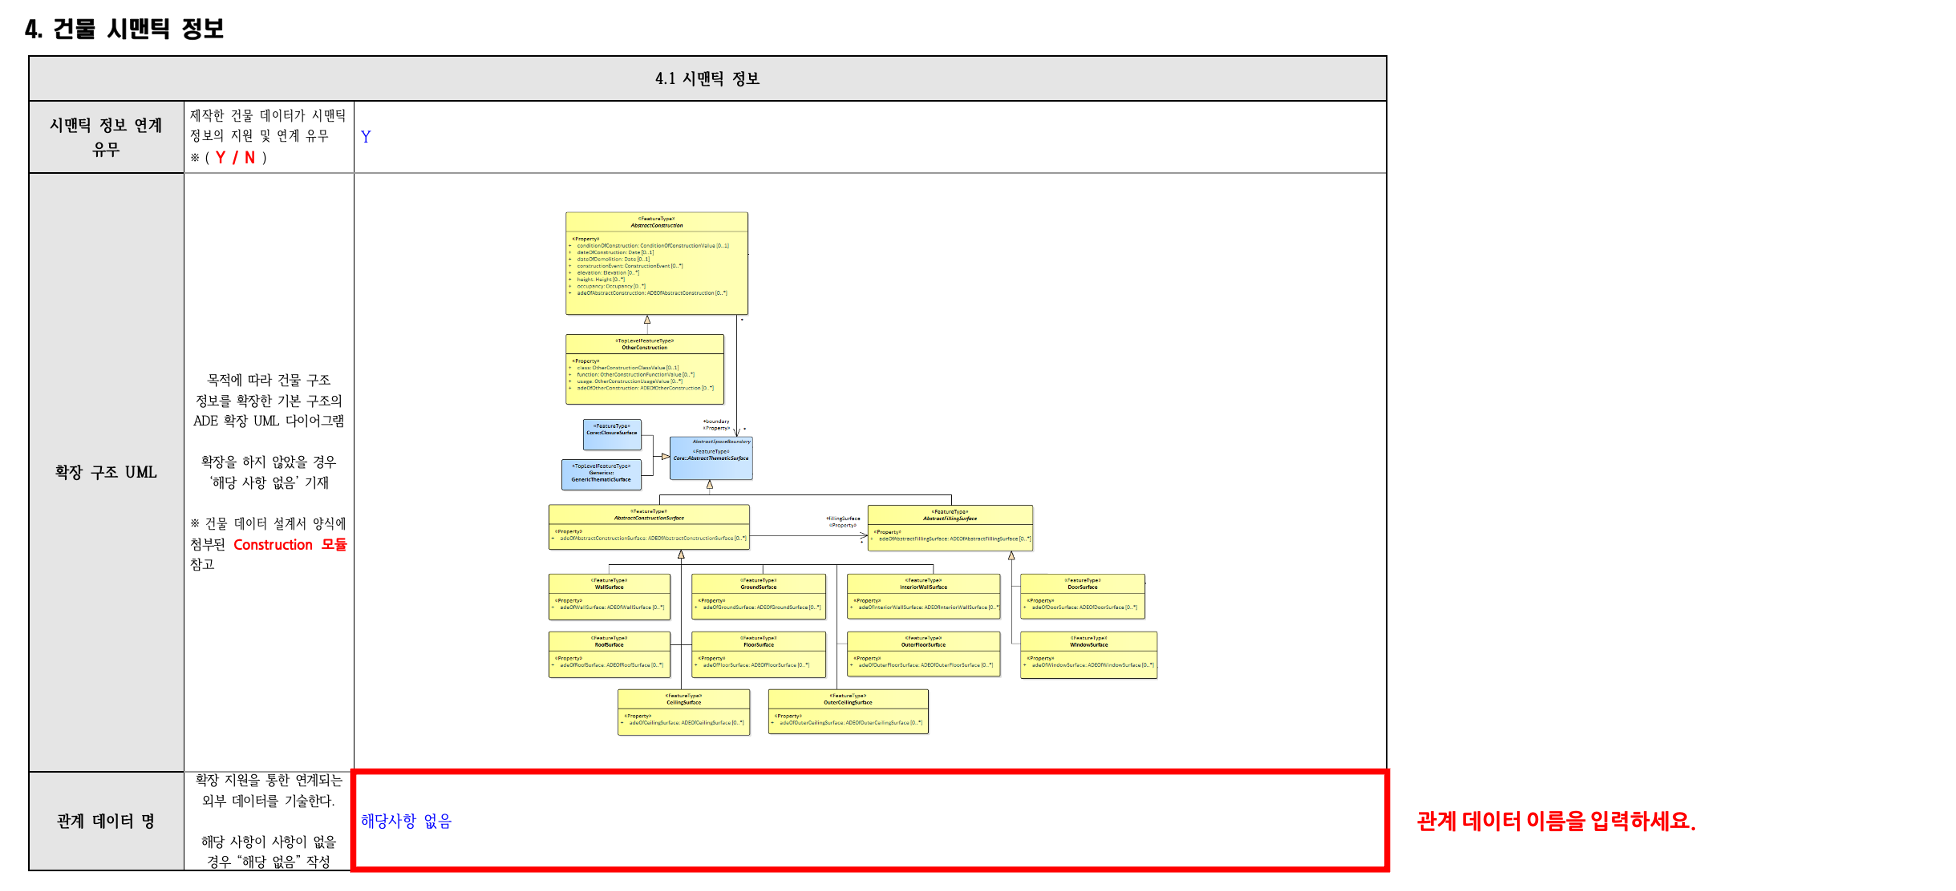1956x891 pixels.
Task: Select the CeilingSurface class box
Action: point(684,712)
